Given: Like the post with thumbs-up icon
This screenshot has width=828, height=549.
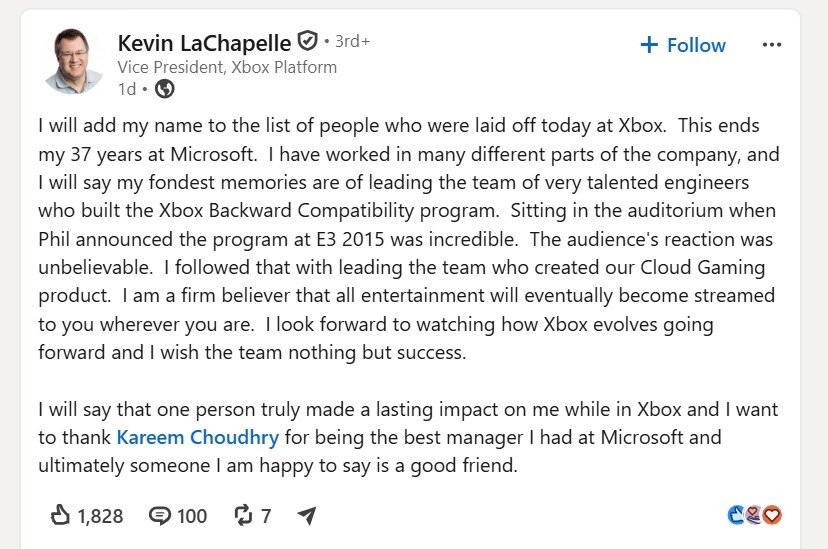Looking at the screenshot, I should (x=60, y=515).
